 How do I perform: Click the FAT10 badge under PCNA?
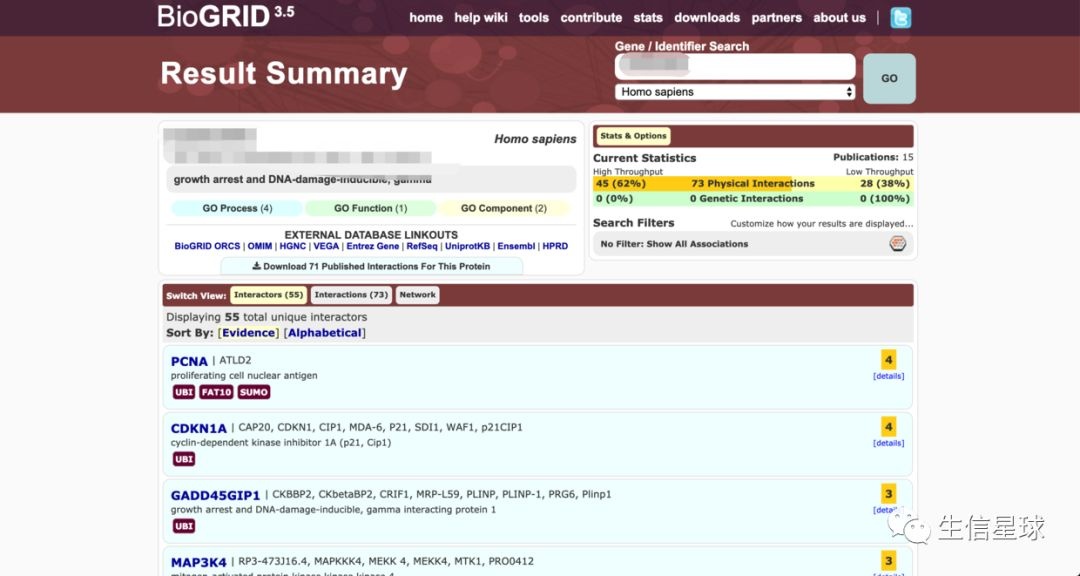tap(216, 392)
